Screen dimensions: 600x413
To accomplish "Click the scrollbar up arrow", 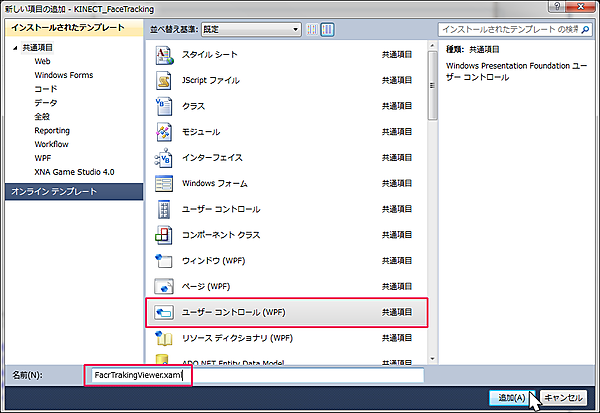I will [432, 46].
